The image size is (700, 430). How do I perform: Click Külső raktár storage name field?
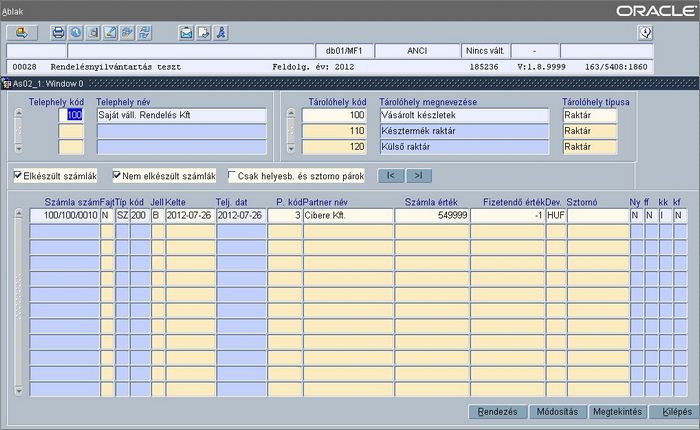(x=464, y=147)
